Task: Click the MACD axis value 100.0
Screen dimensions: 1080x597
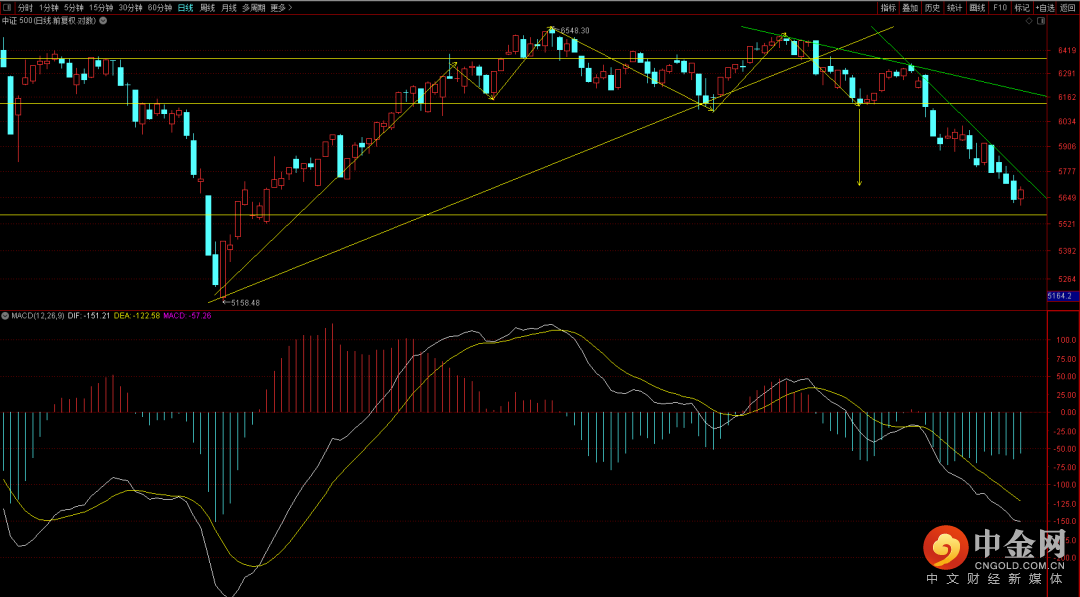Action: (x=1066, y=340)
